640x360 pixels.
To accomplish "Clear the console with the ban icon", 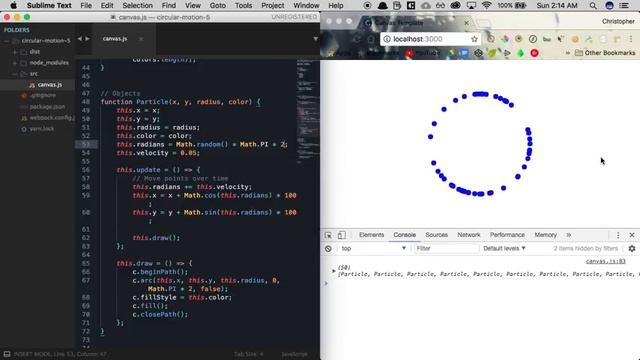I will (x=328, y=248).
